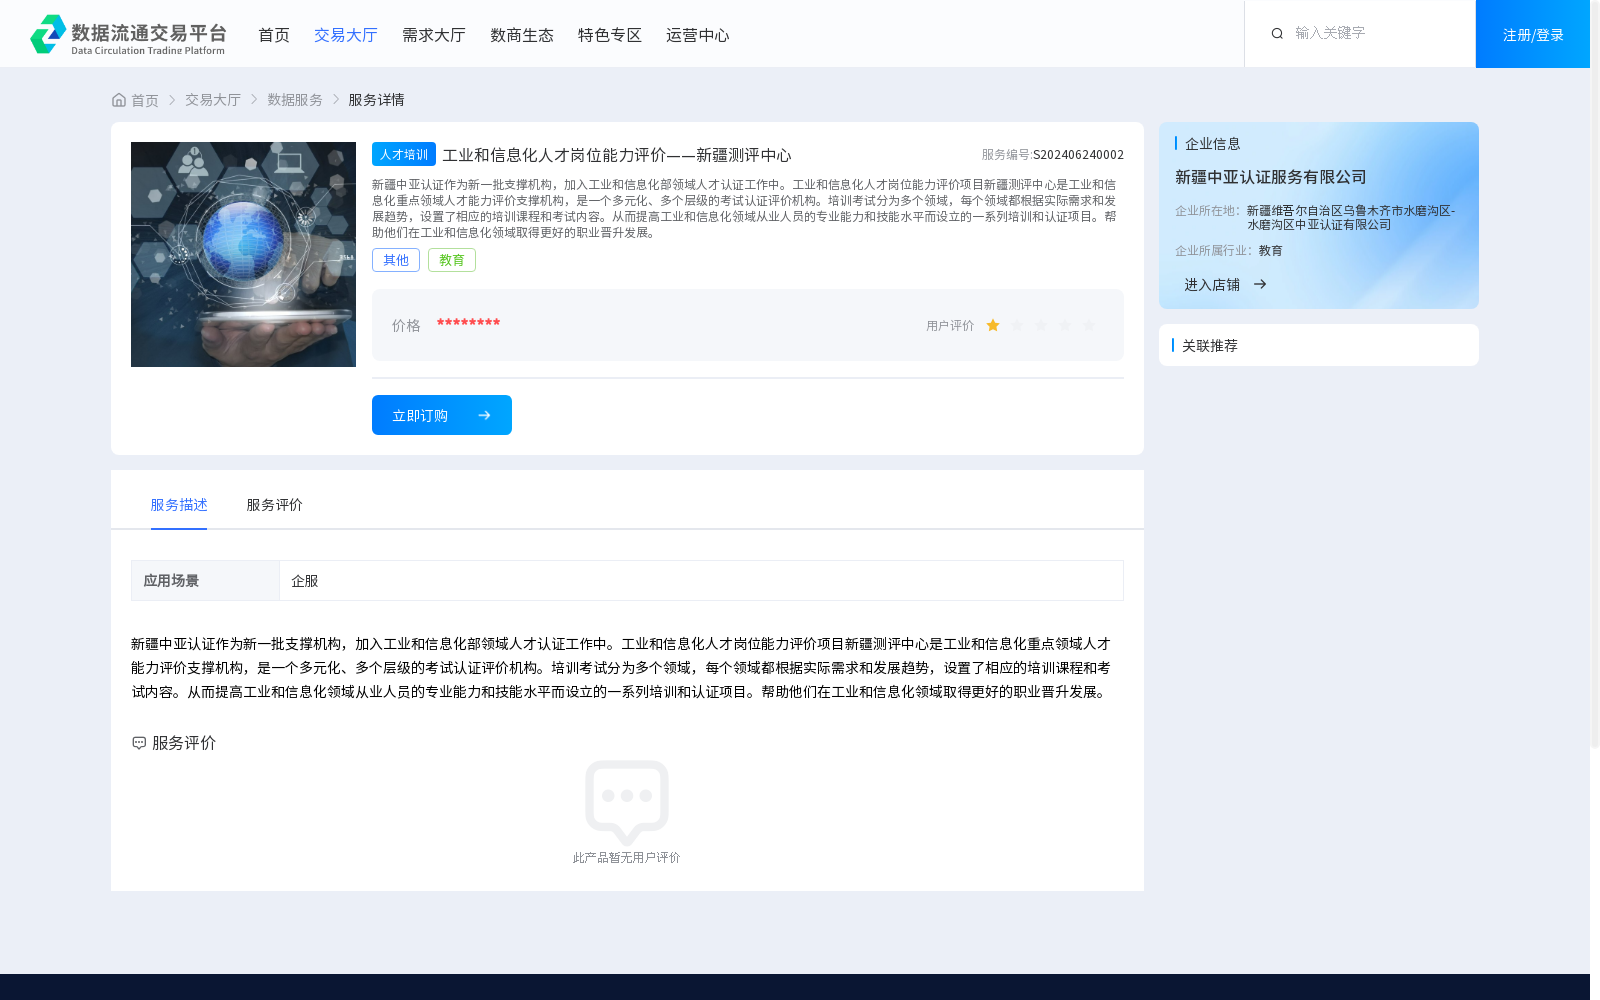Screen dimensions: 1600x1000
Task: Click the empty reviews speech-bubble icon
Action: click(627, 802)
